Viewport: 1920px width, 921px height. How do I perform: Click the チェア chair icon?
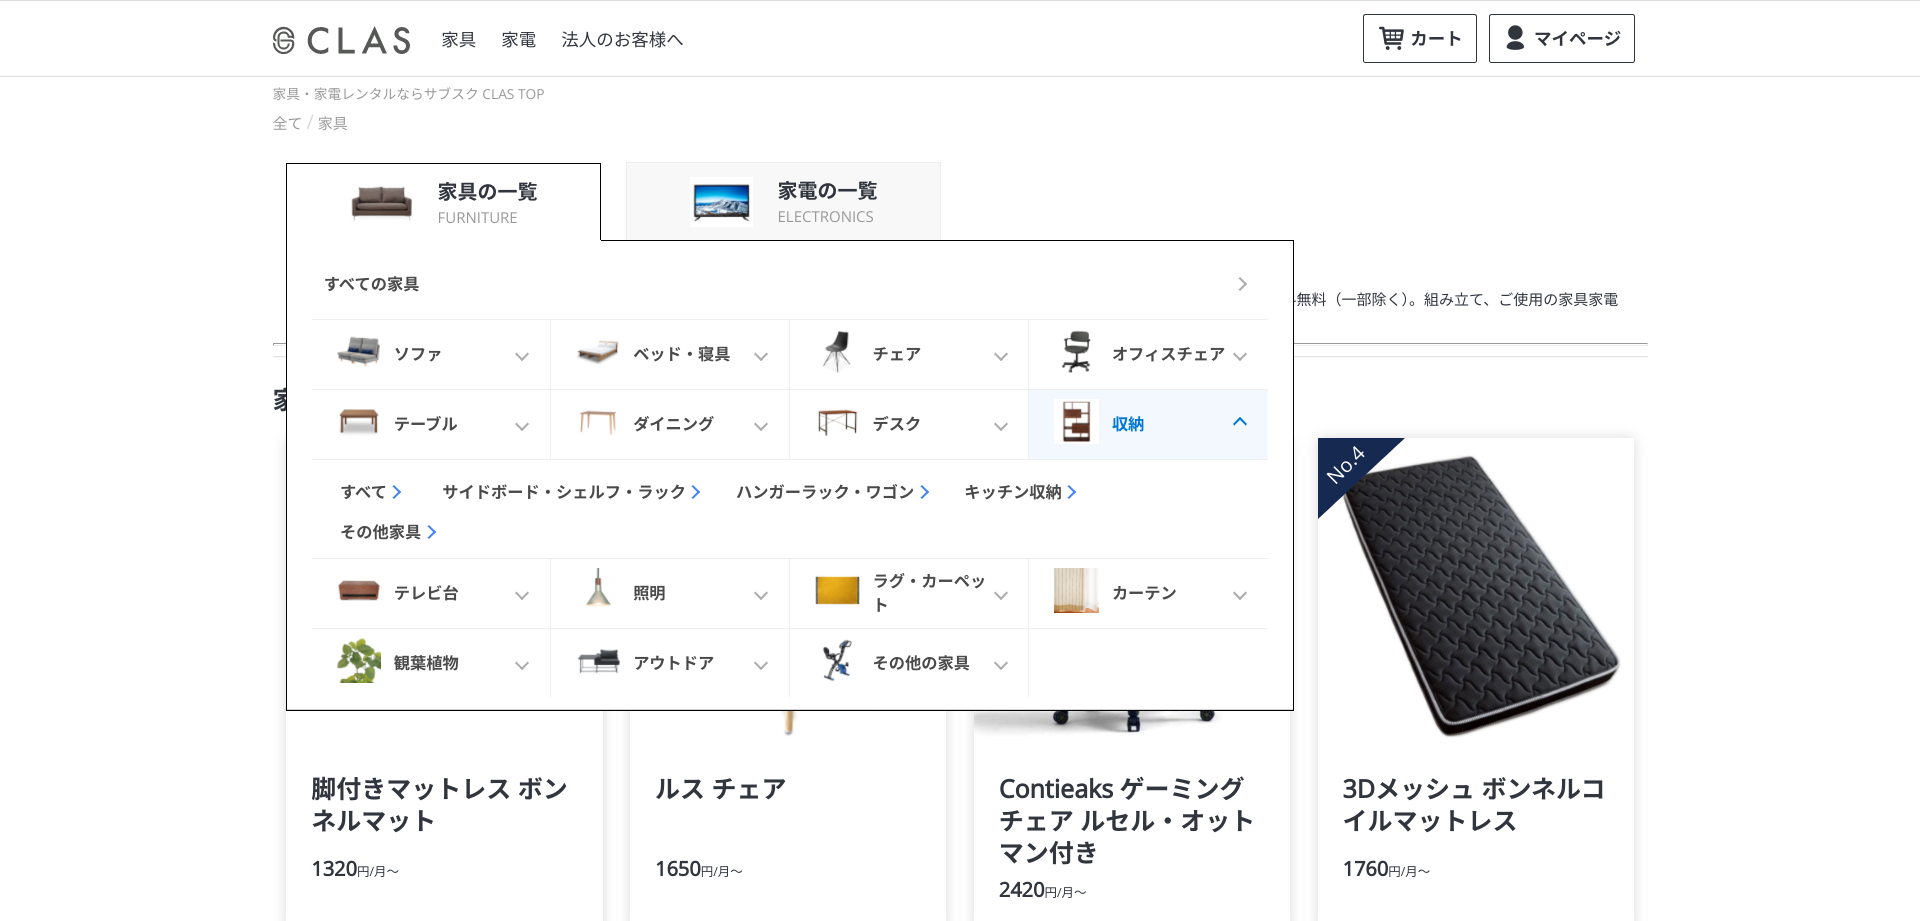(837, 352)
